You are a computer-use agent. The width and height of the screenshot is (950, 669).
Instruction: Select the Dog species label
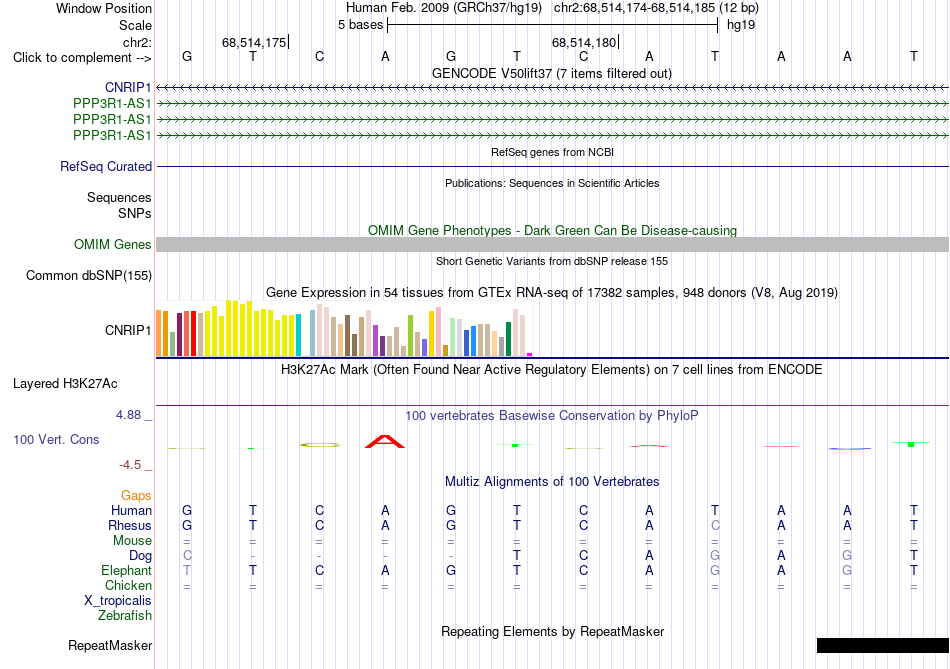[140, 556]
